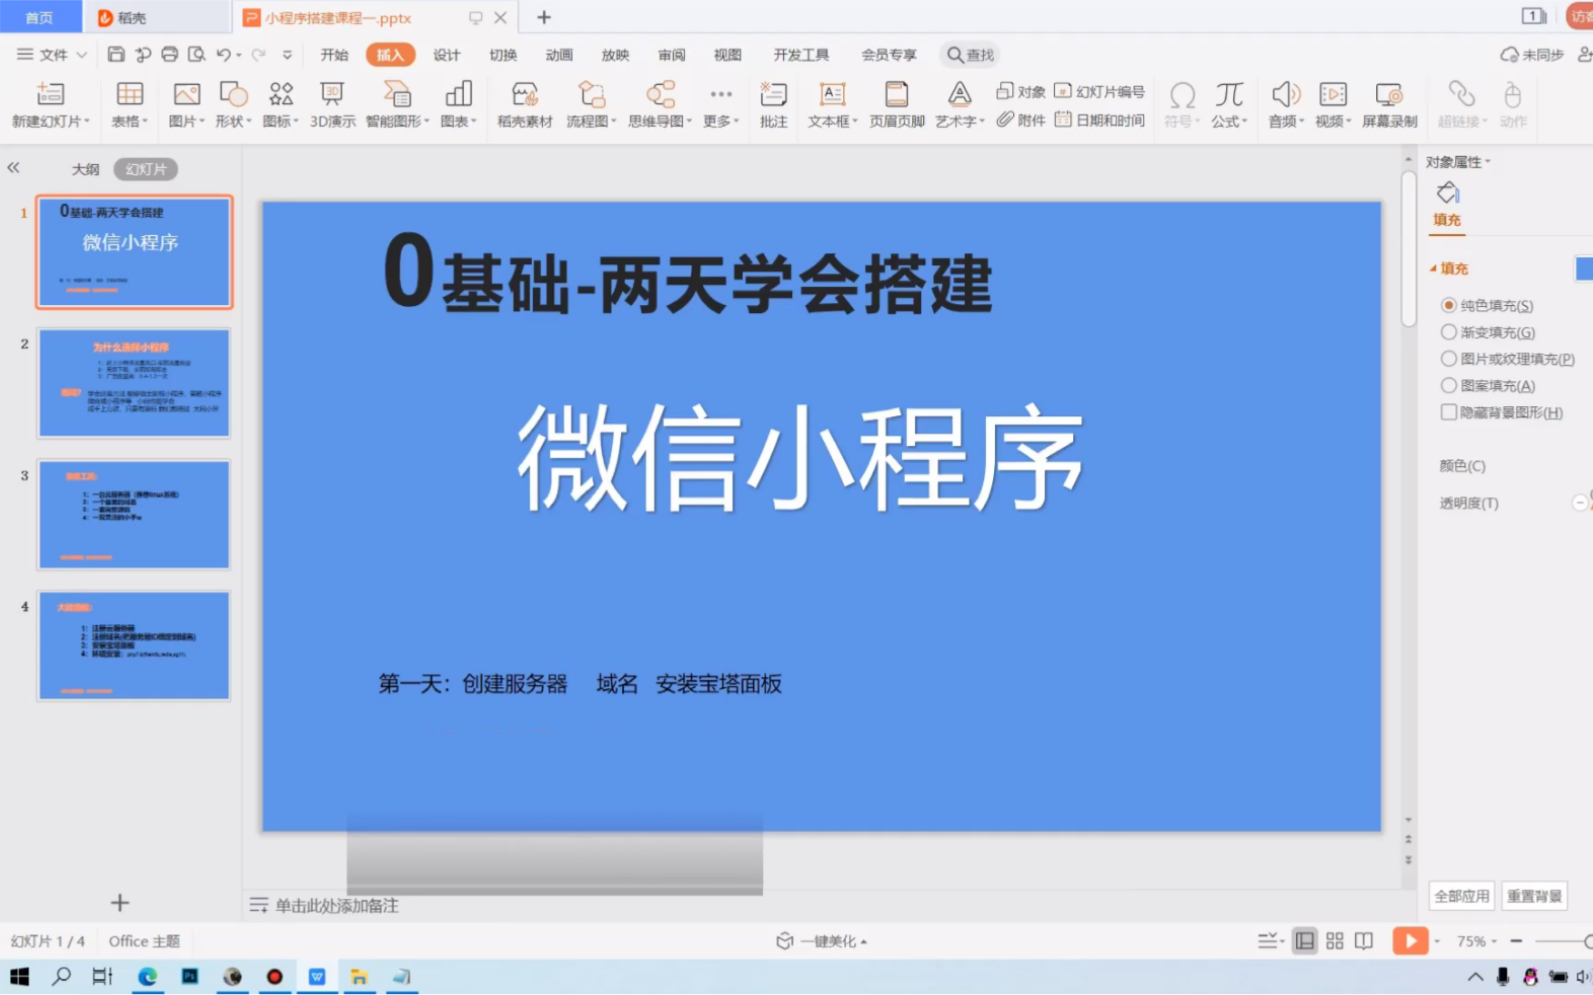The height and width of the screenshot is (995, 1593).
Task: Add a Comment (批注)
Action: [773, 104]
